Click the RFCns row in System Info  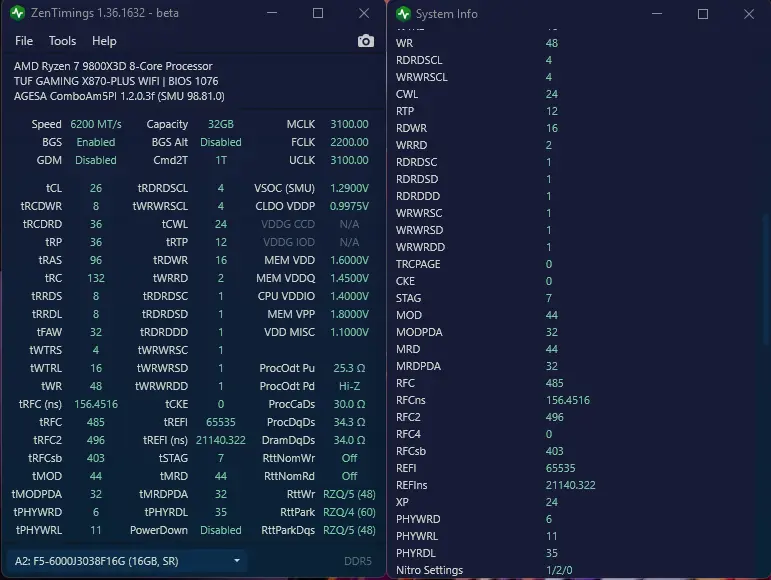pyautogui.click(x=575, y=400)
